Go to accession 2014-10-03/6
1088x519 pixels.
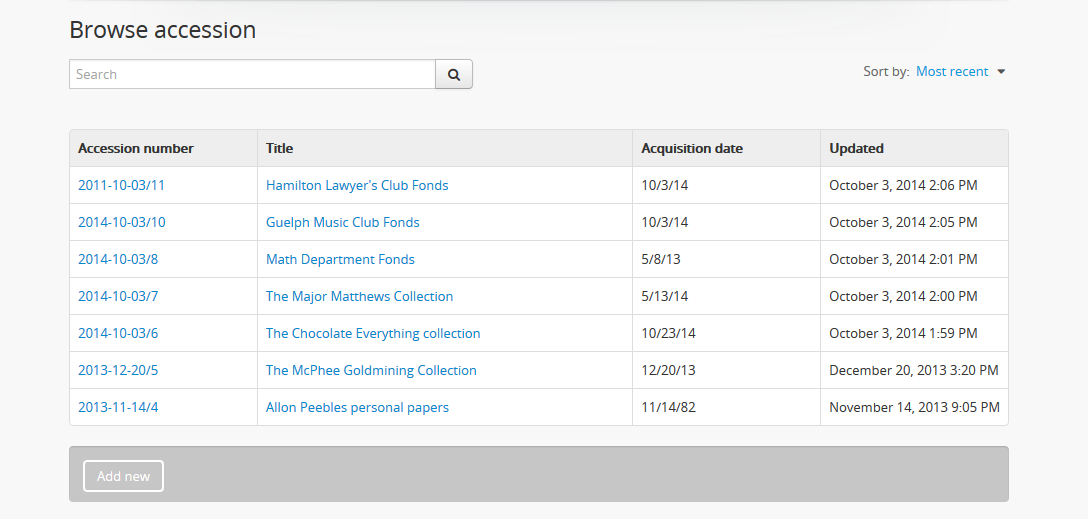(118, 333)
